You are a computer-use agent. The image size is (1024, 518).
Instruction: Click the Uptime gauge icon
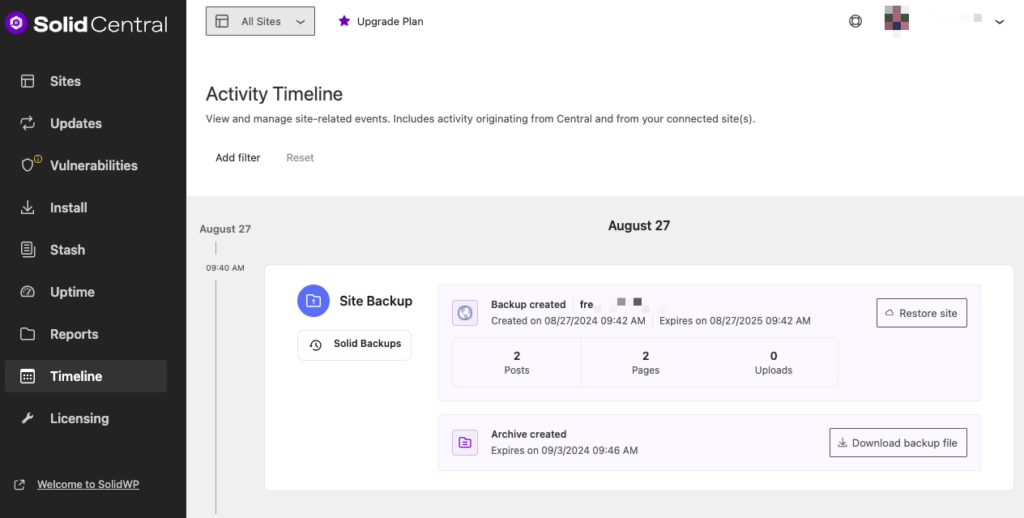click(x=29, y=292)
